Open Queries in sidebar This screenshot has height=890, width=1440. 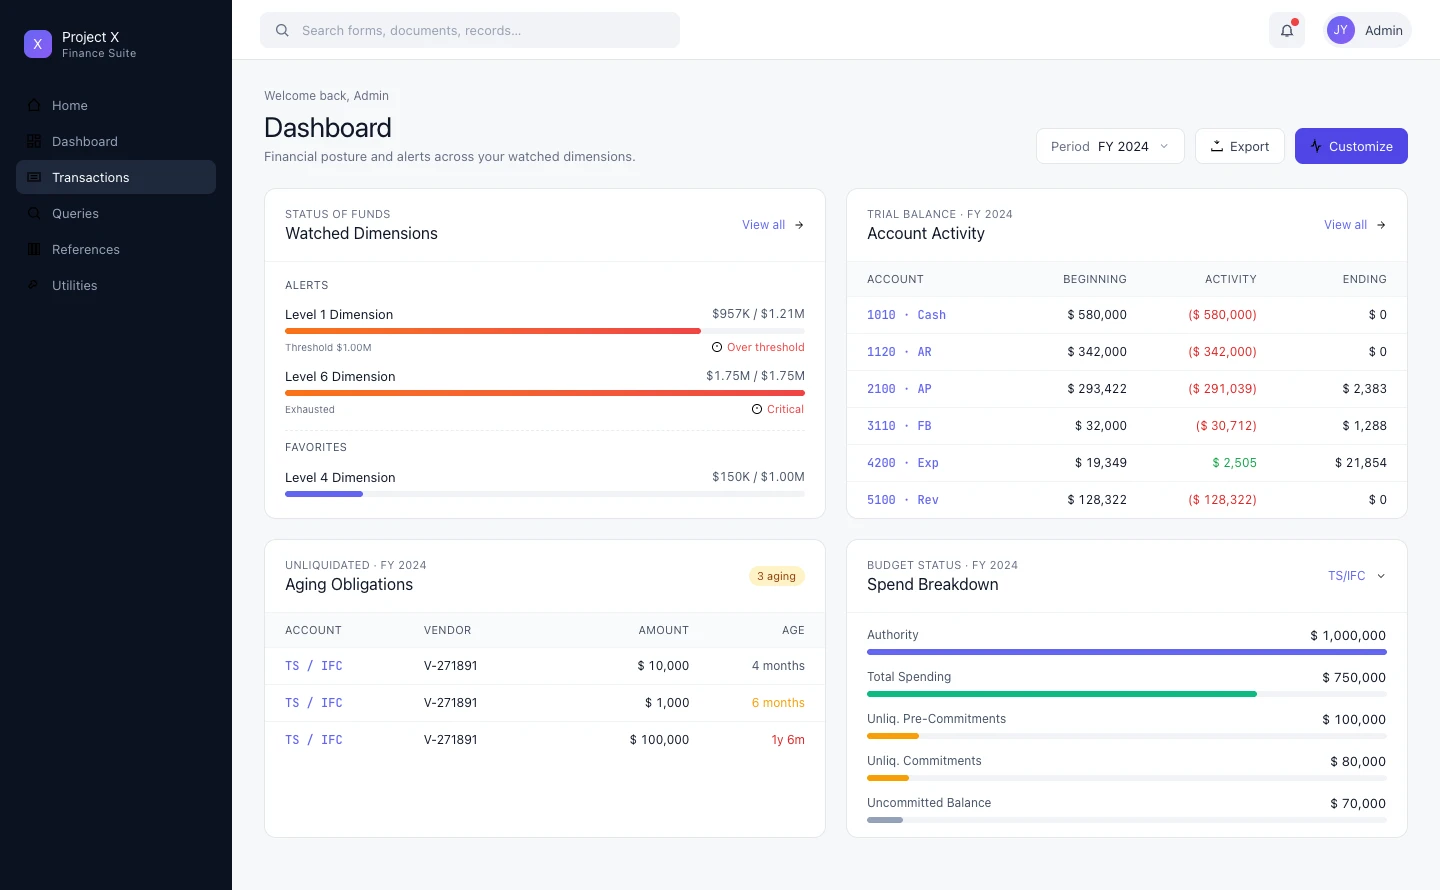point(116,213)
